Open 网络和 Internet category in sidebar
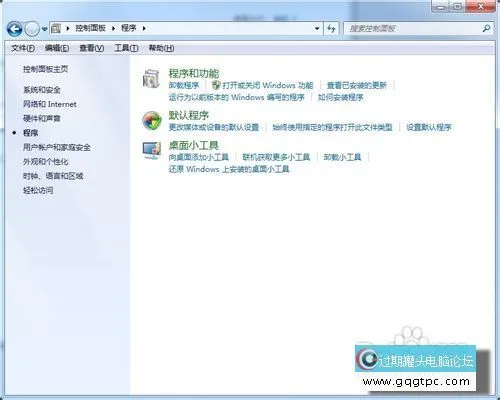The height and width of the screenshot is (400, 500). pos(50,104)
